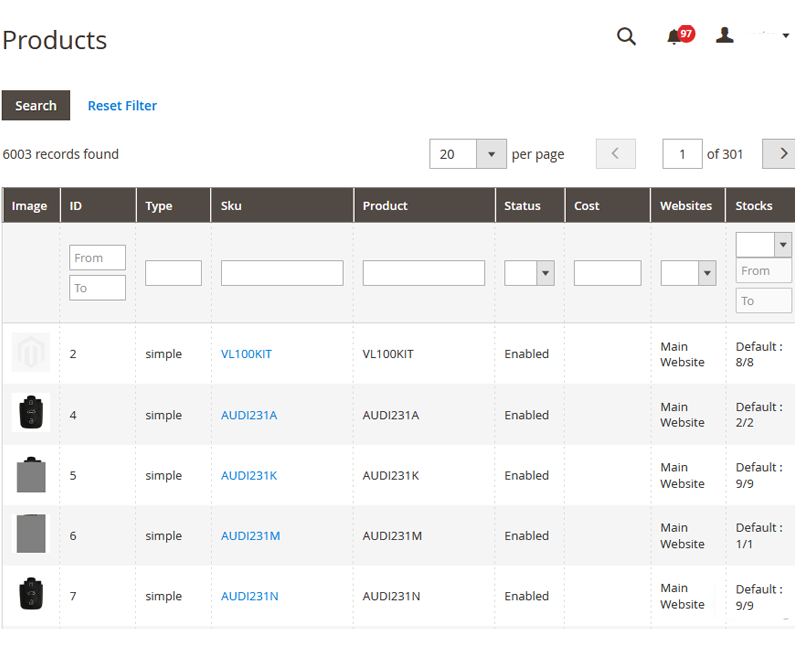The image size is (801, 649).
Task: Open the per-page count dropdown
Action: tap(491, 153)
